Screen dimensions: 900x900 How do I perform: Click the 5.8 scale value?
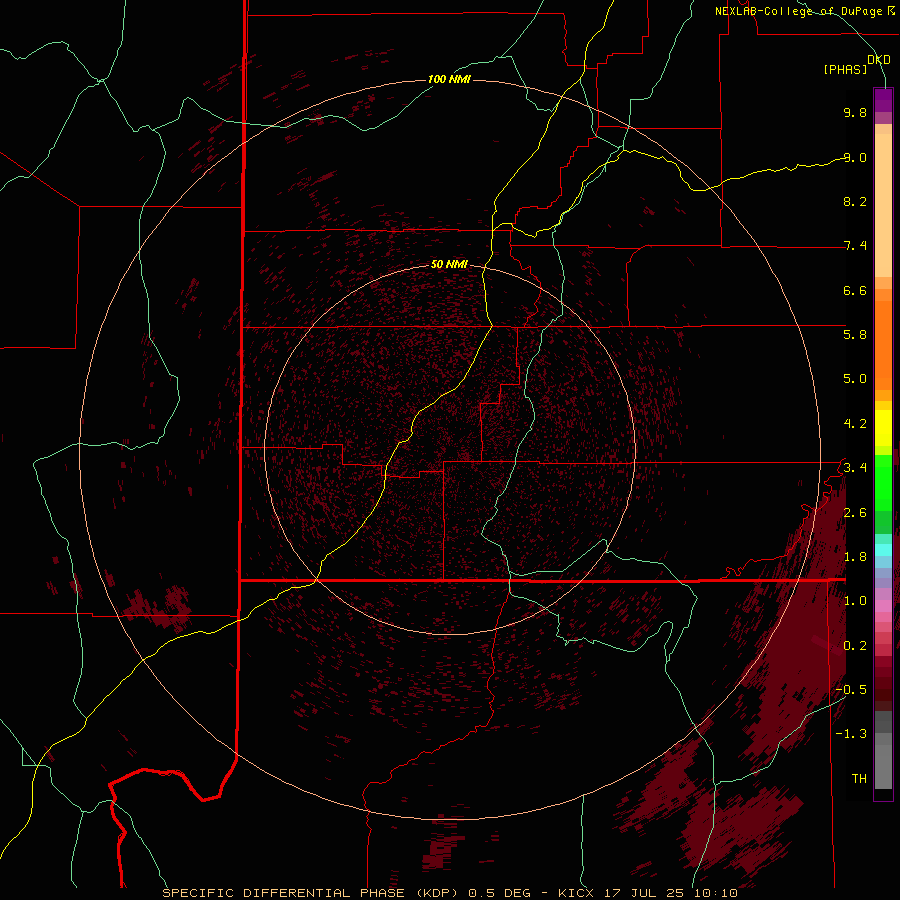(x=855, y=335)
